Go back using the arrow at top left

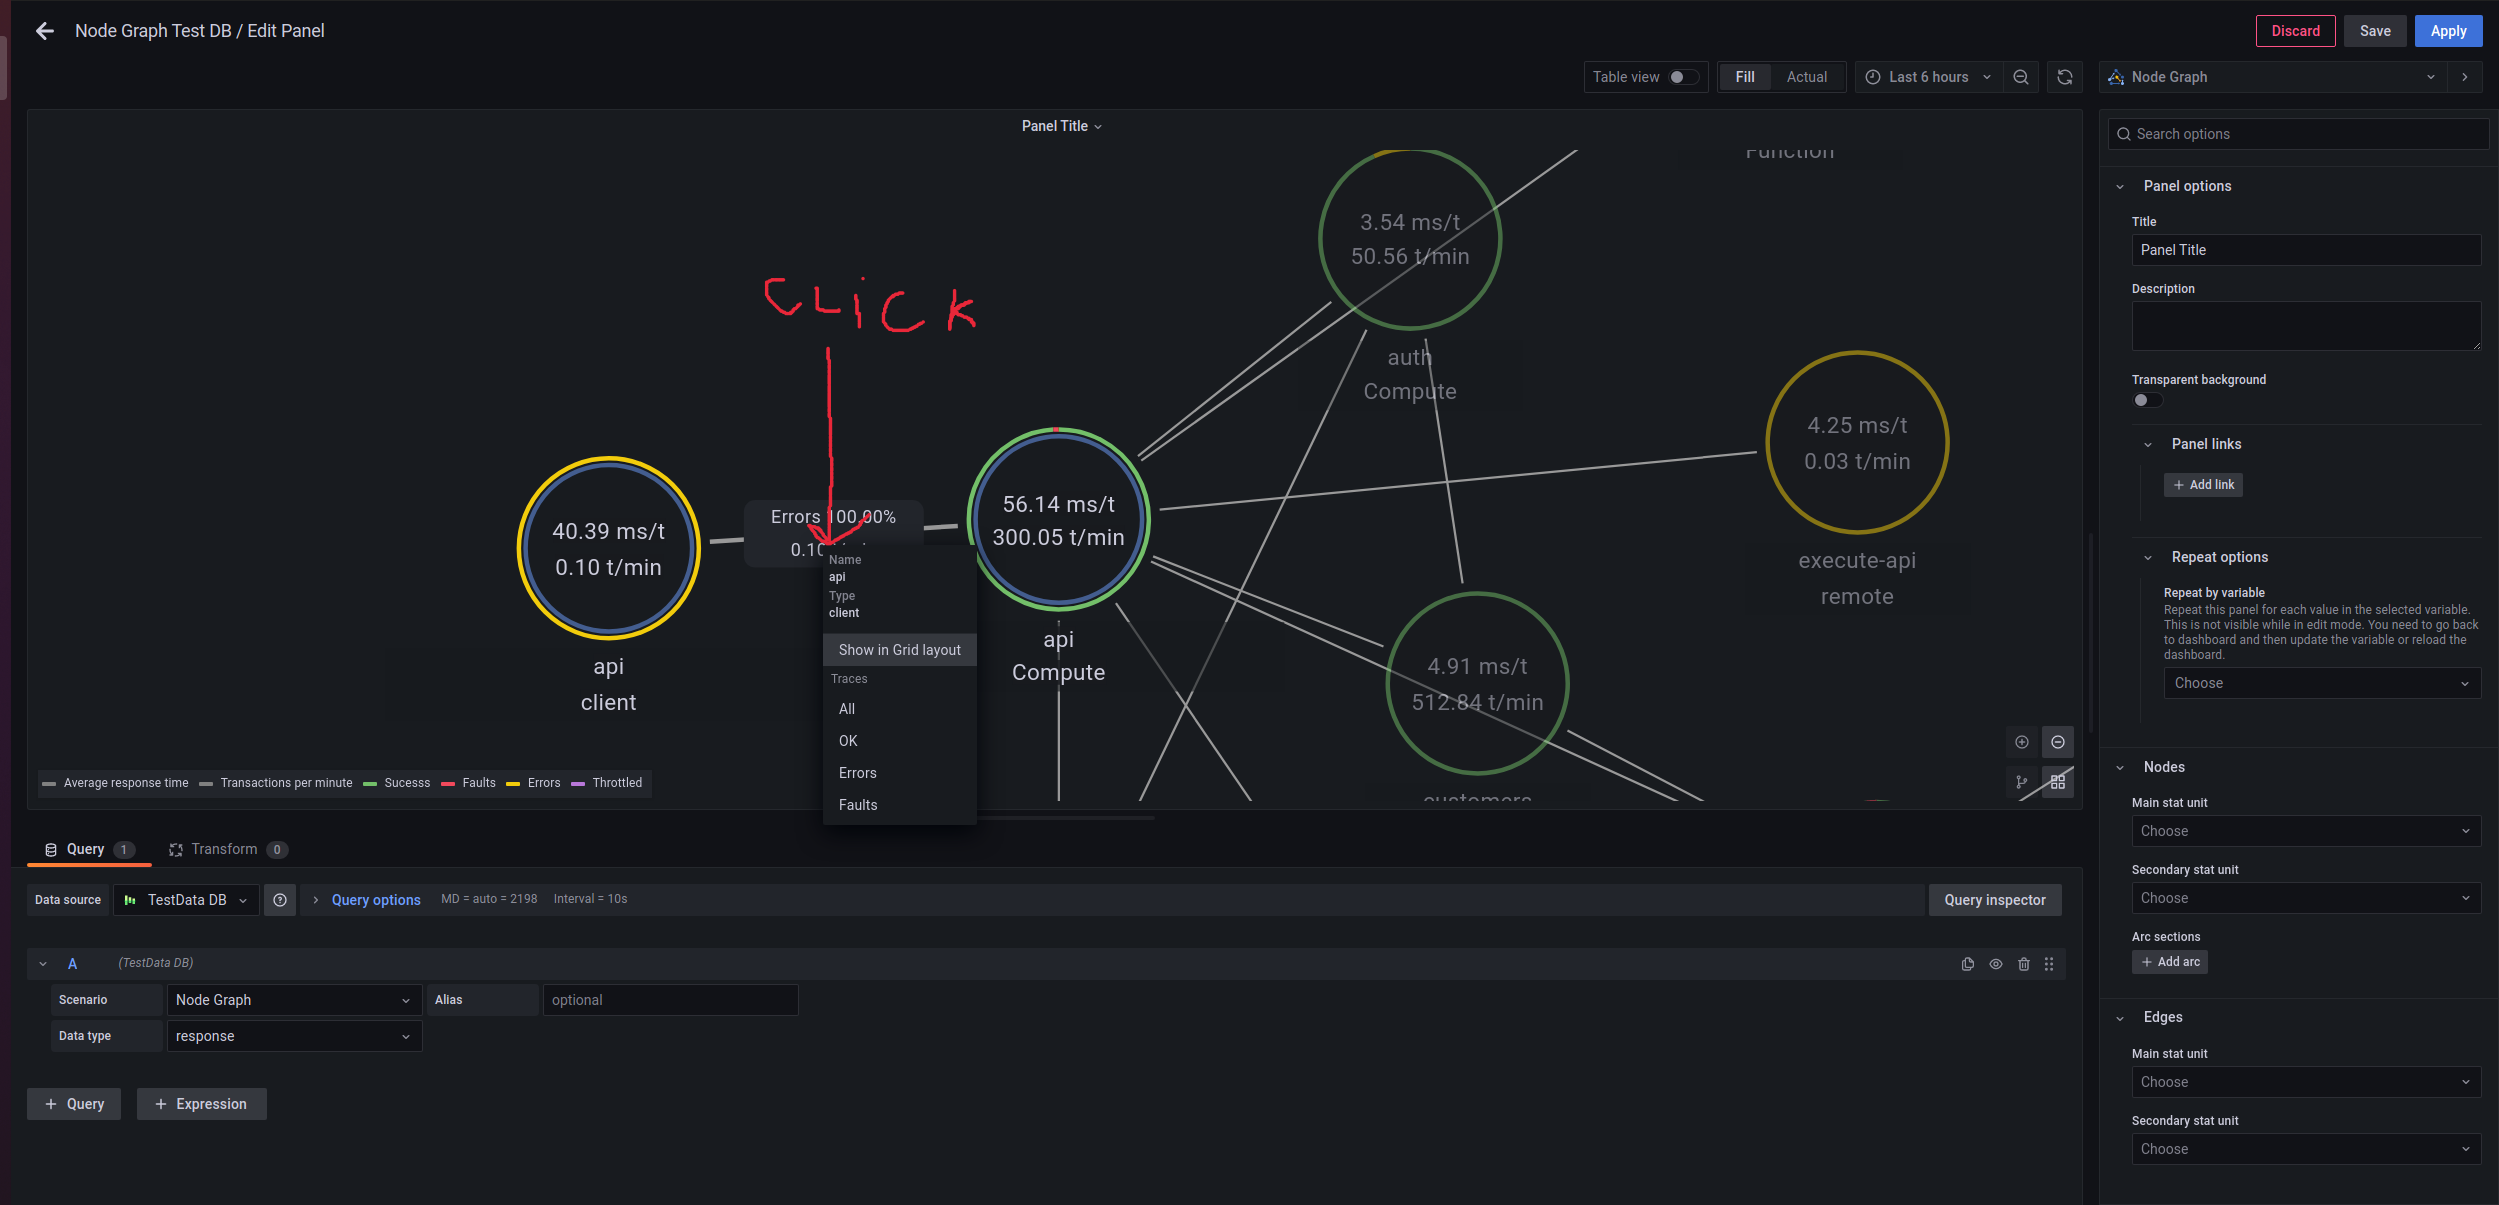click(46, 31)
